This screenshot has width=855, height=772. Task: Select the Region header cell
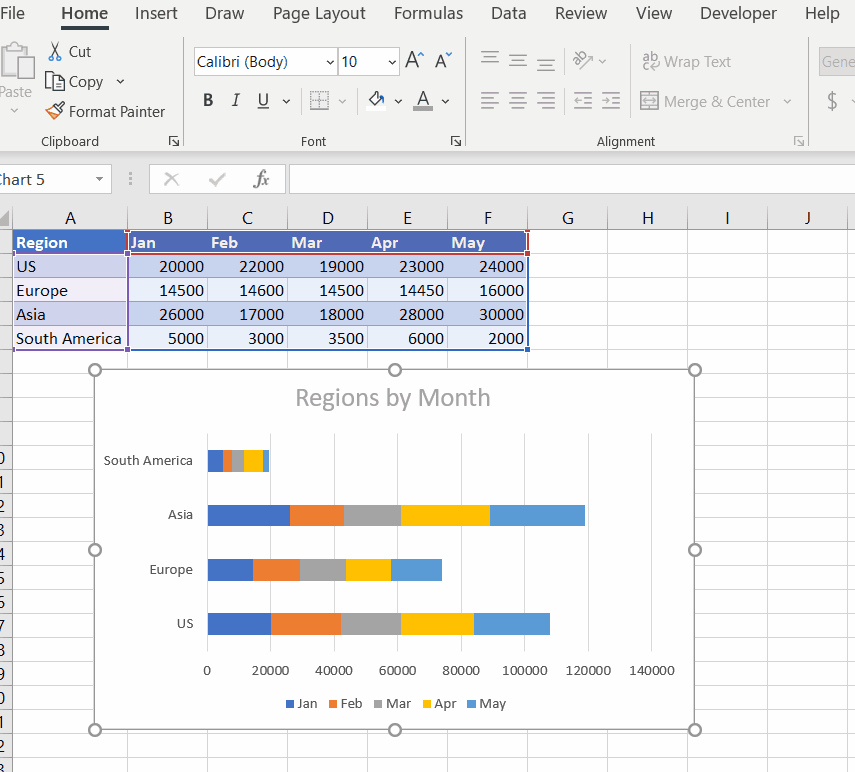point(70,242)
